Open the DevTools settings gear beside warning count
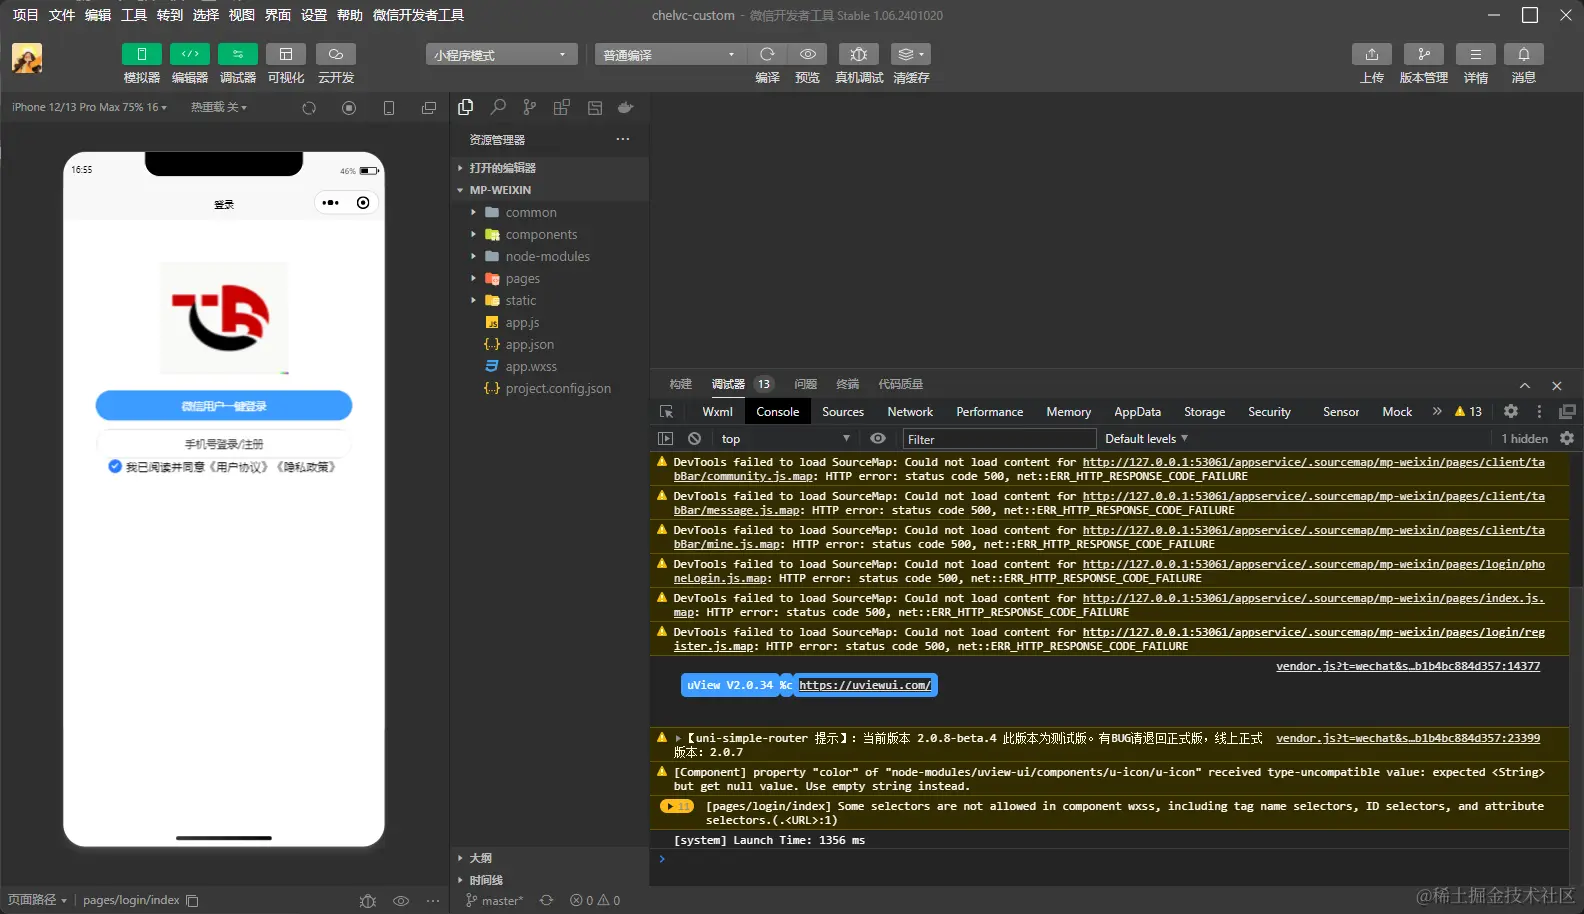Viewport: 1584px width, 914px height. [1511, 411]
